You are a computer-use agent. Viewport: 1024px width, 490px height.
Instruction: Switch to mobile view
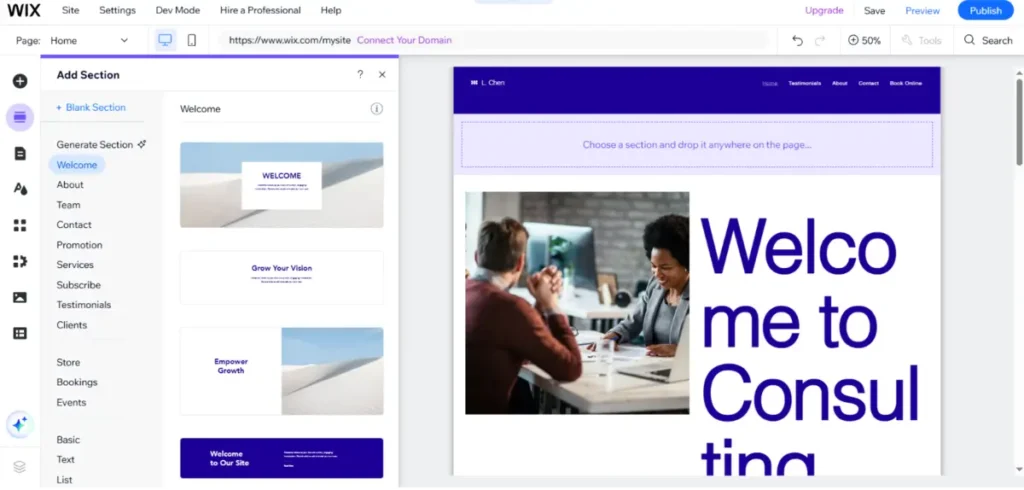(x=192, y=41)
